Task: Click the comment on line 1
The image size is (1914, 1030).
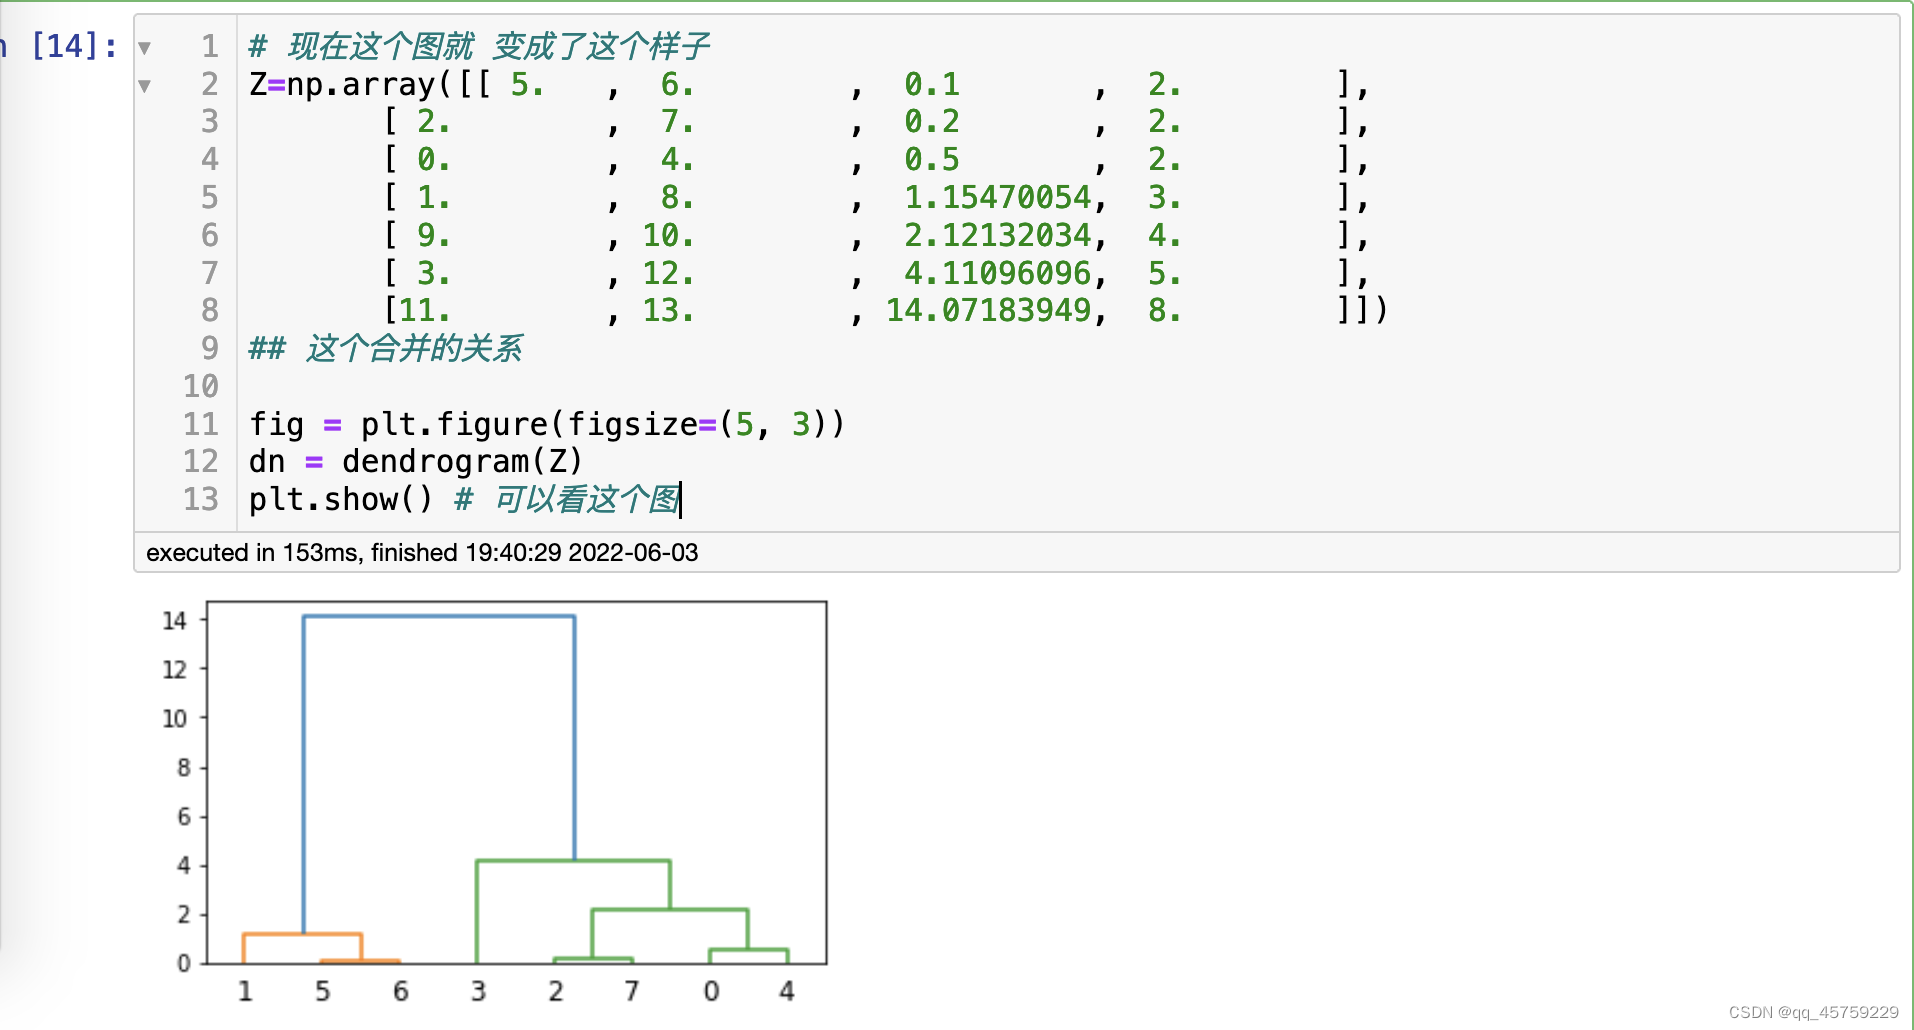Action: 479,46
